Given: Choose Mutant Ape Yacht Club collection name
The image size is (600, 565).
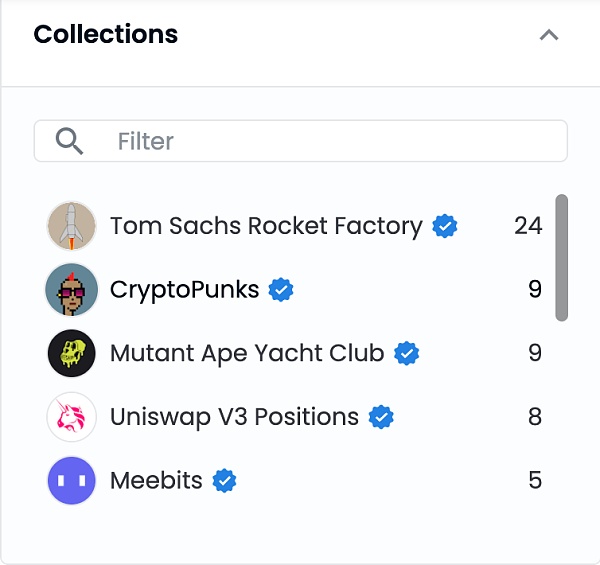Looking at the screenshot, I should click(x=247, y=353).
